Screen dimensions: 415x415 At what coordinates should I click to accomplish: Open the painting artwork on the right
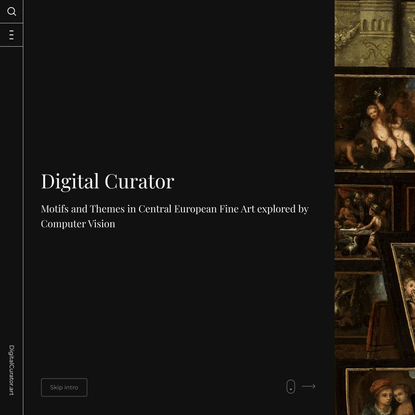click(375, 207)
